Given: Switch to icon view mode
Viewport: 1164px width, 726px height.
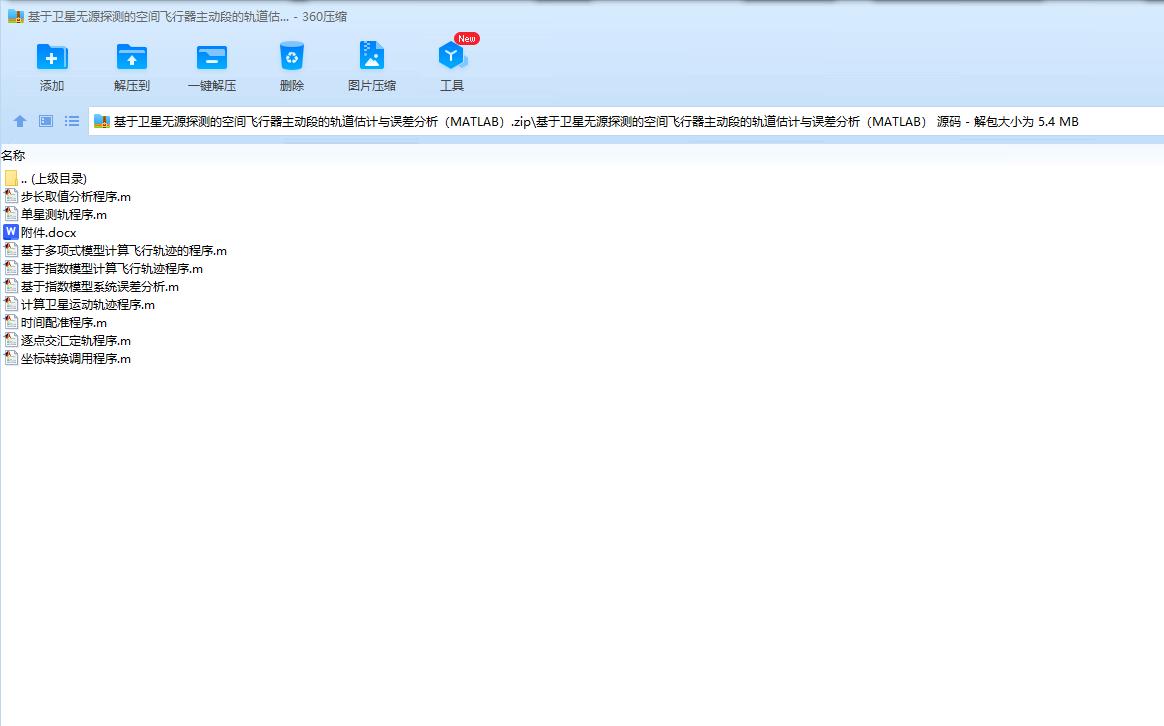Looking at the screenshot, I should 46,121.
